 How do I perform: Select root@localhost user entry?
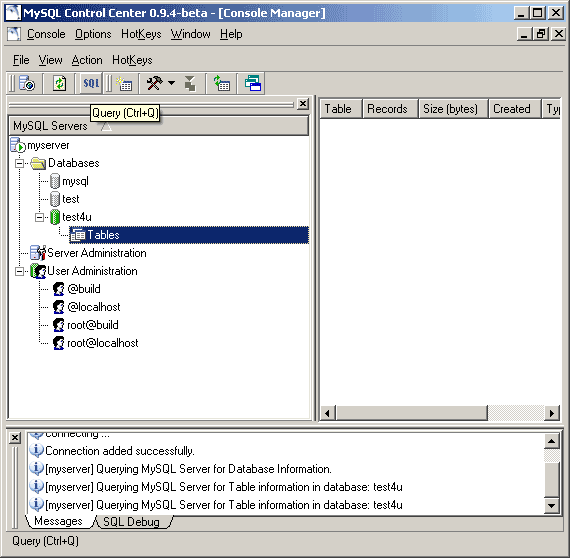(x=103, y=343)
